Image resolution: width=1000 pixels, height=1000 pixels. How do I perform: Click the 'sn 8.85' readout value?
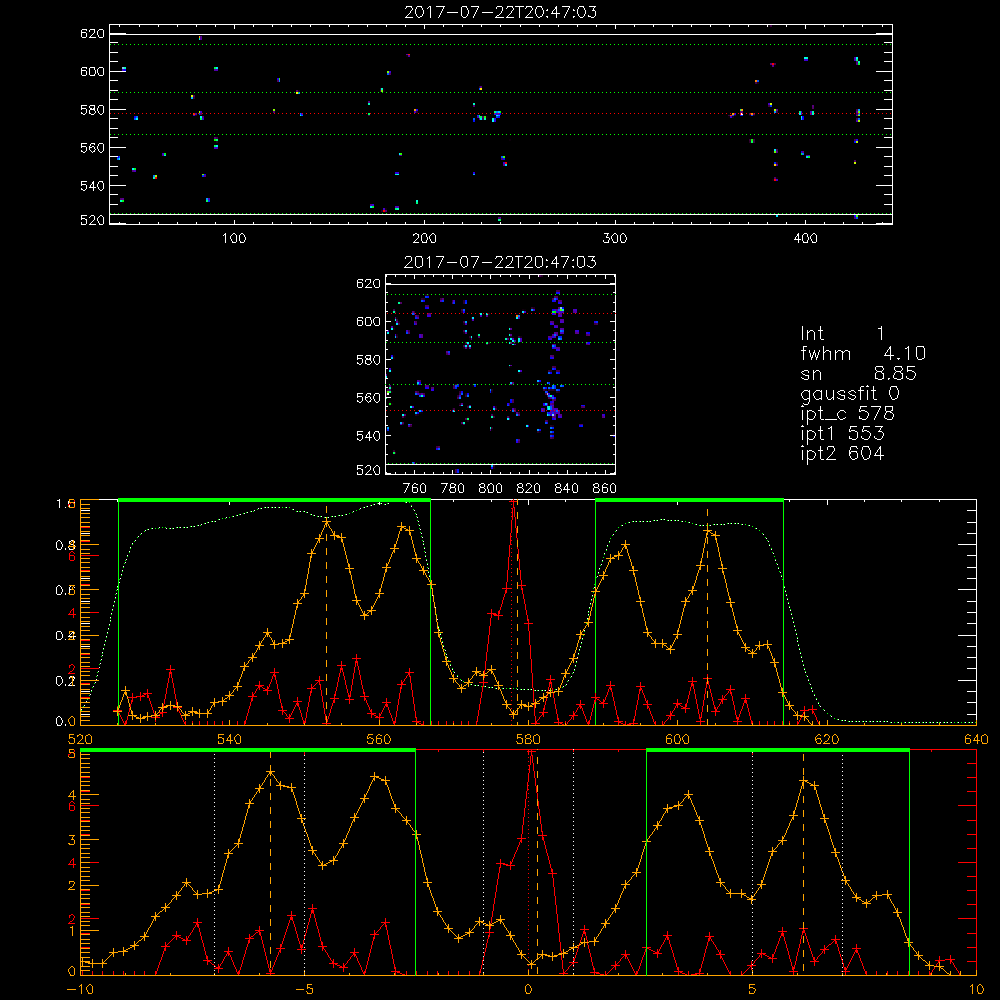click(895, 373)
